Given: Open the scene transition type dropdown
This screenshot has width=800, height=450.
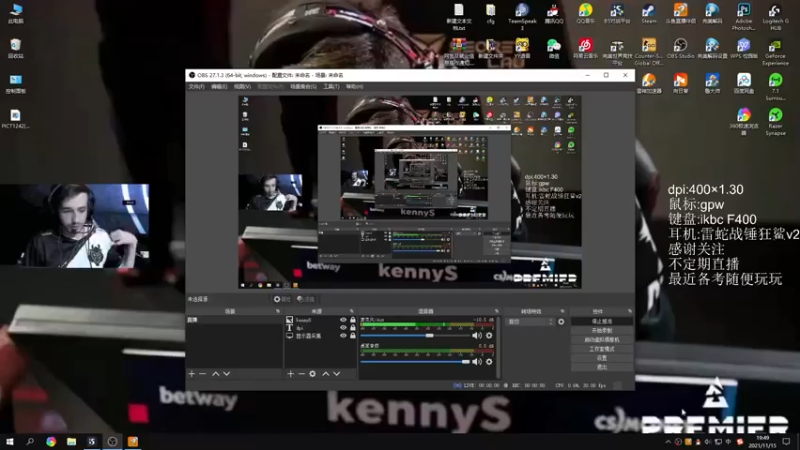Looking at the screenshot, I should tap(530, 322).
